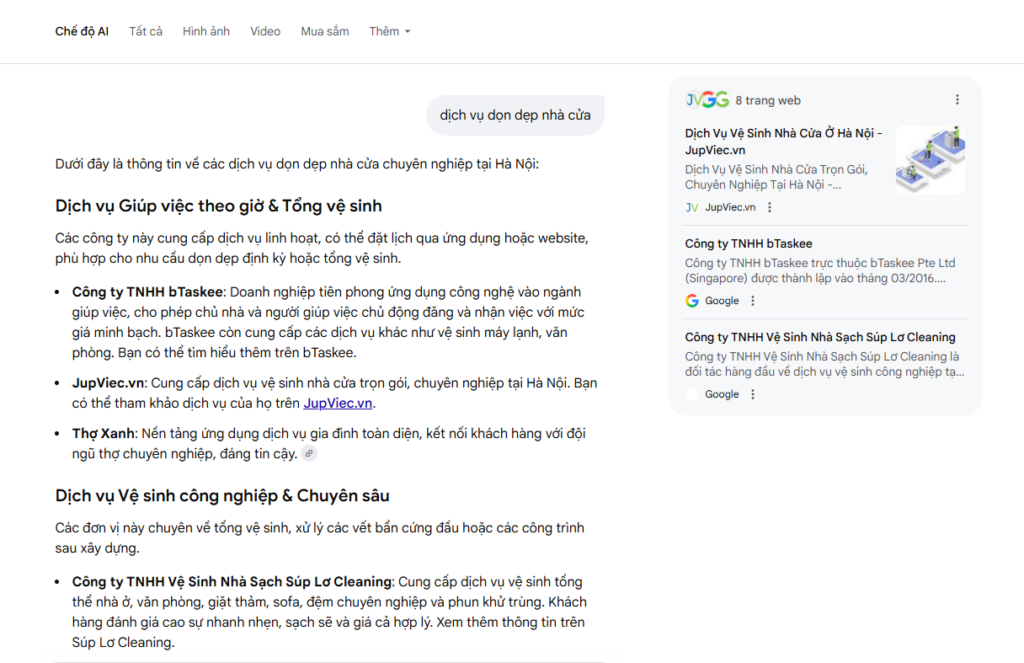Switch to Chế độ AI tab
1024x663 pixels.
pyautogui.click(x=82, y=31)
